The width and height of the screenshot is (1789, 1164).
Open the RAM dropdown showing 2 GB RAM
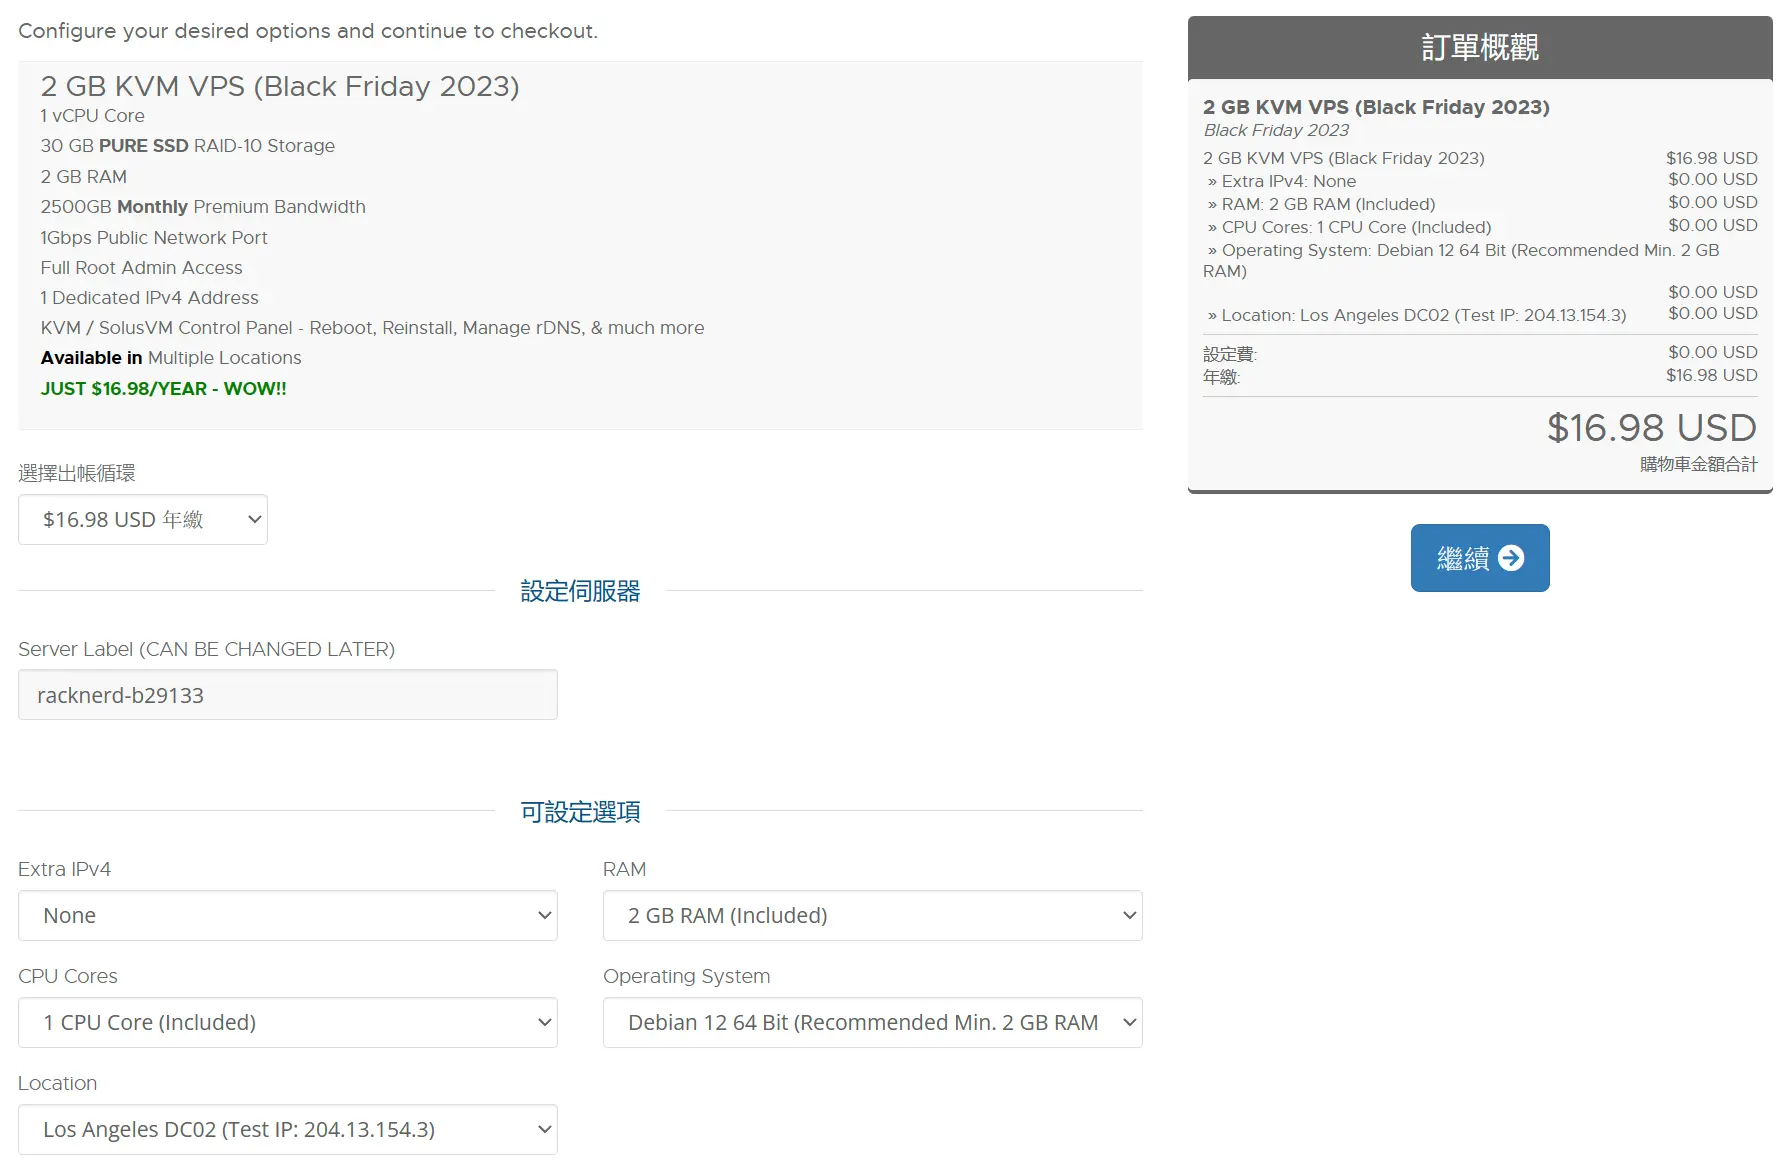pos(873,916)
